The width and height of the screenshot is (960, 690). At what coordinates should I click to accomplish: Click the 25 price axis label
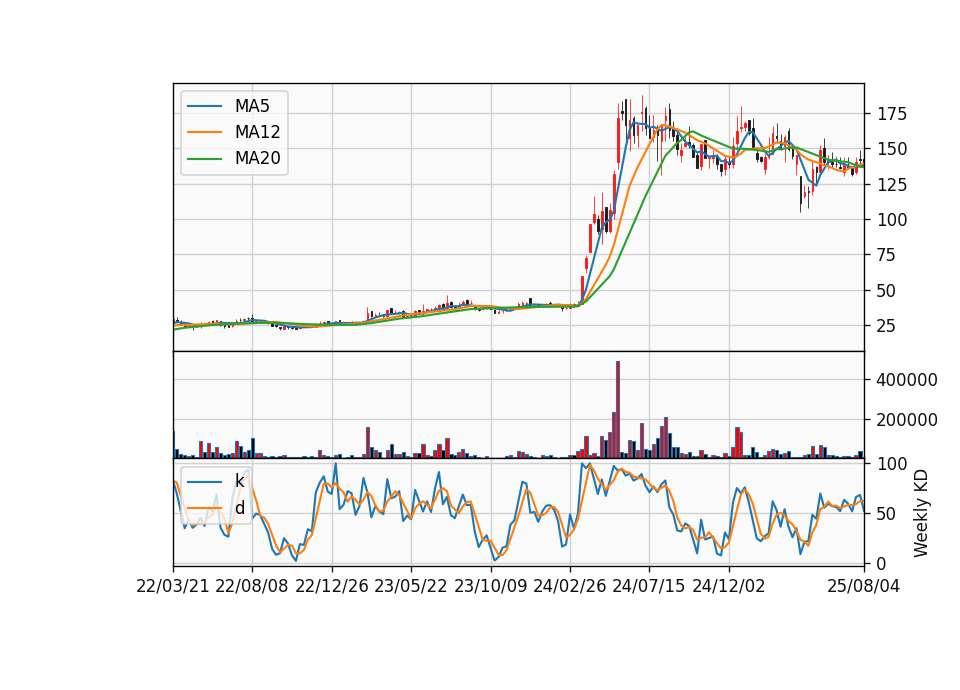coord(887,326)
